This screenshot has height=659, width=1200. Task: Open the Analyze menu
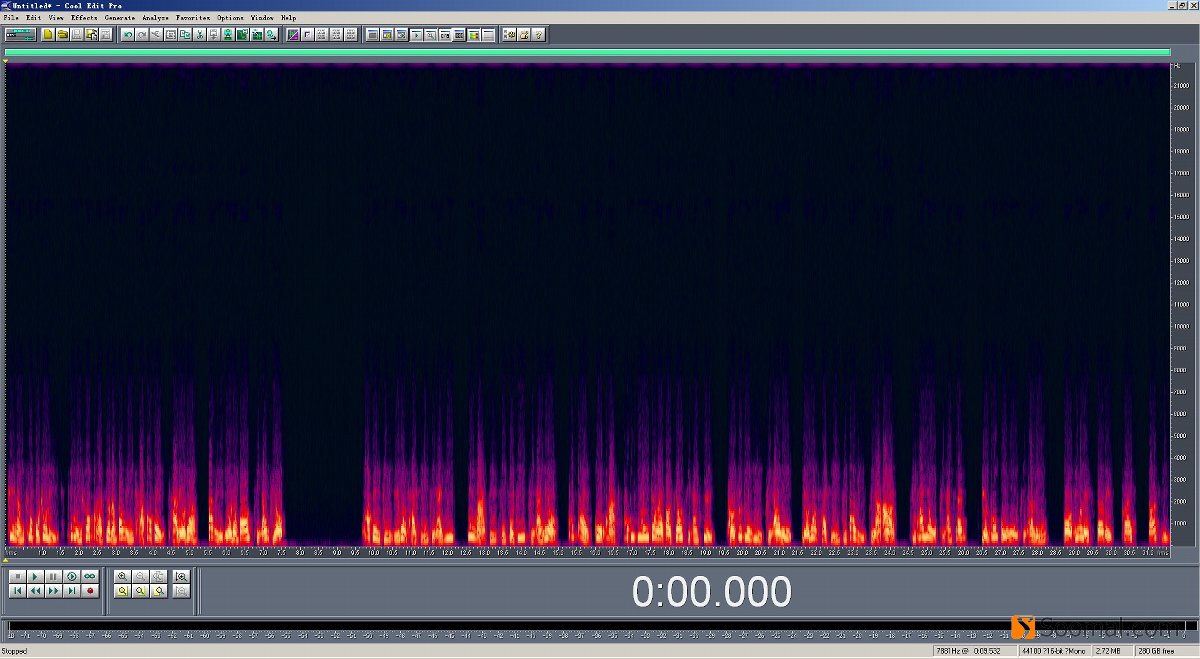pos(155,18)
